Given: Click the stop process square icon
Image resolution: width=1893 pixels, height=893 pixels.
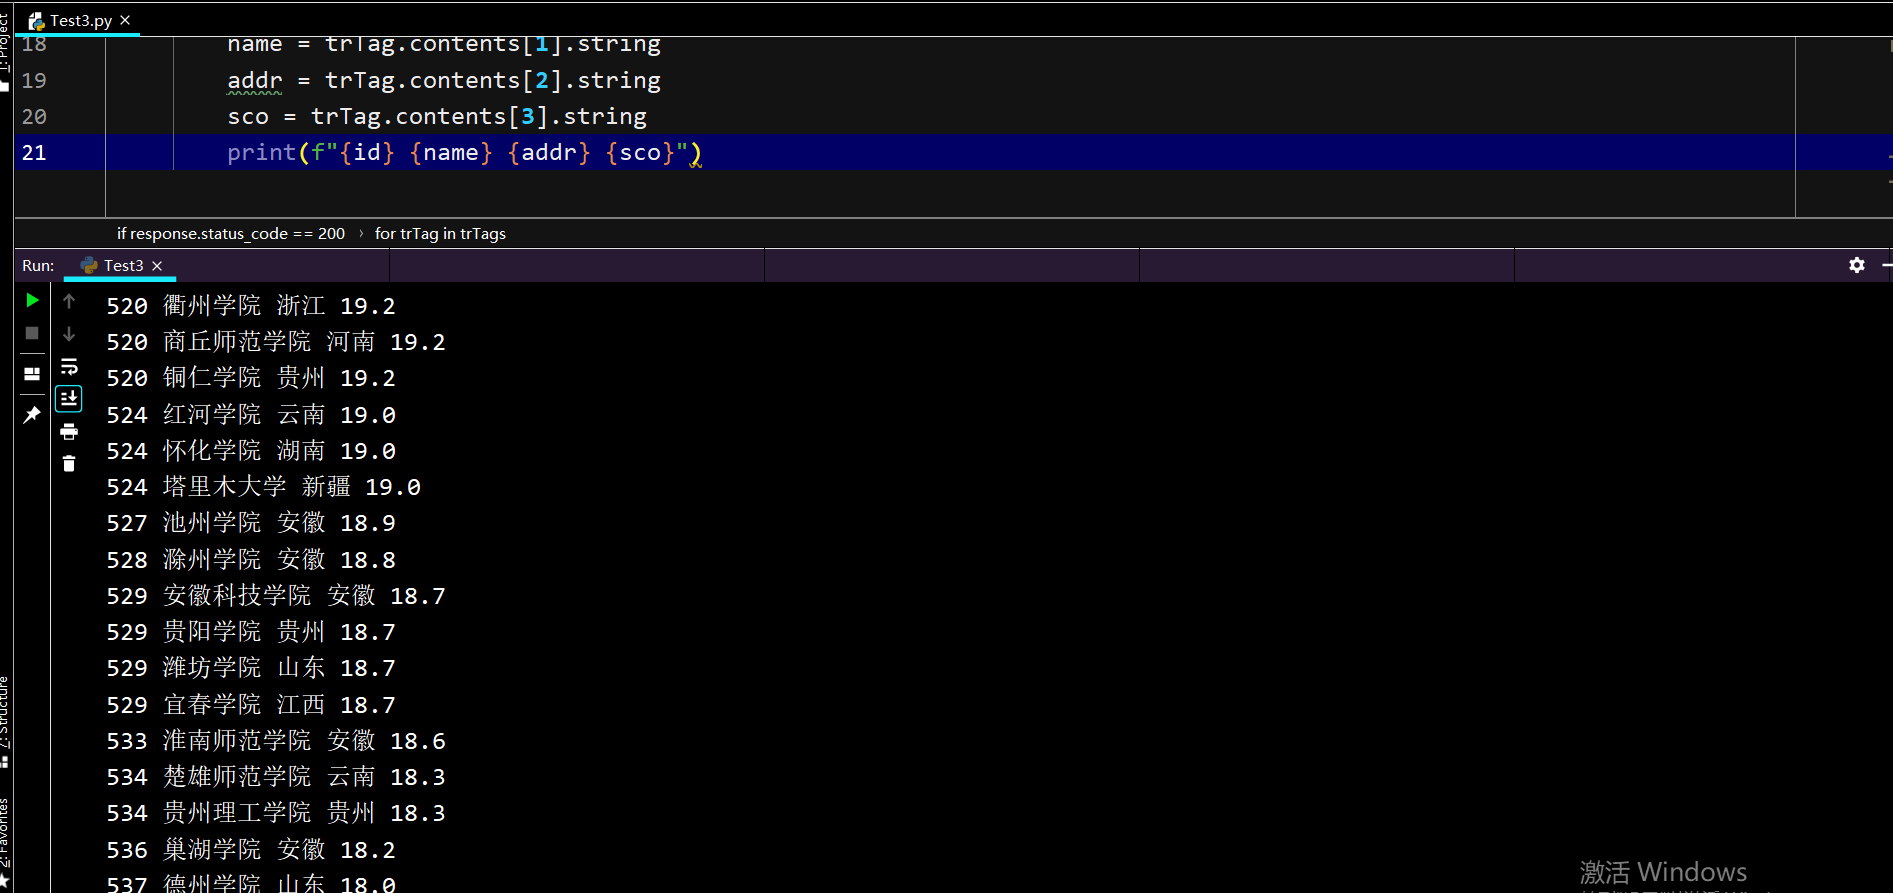Looking at the screenshot, I should click(x=32, y=333).
